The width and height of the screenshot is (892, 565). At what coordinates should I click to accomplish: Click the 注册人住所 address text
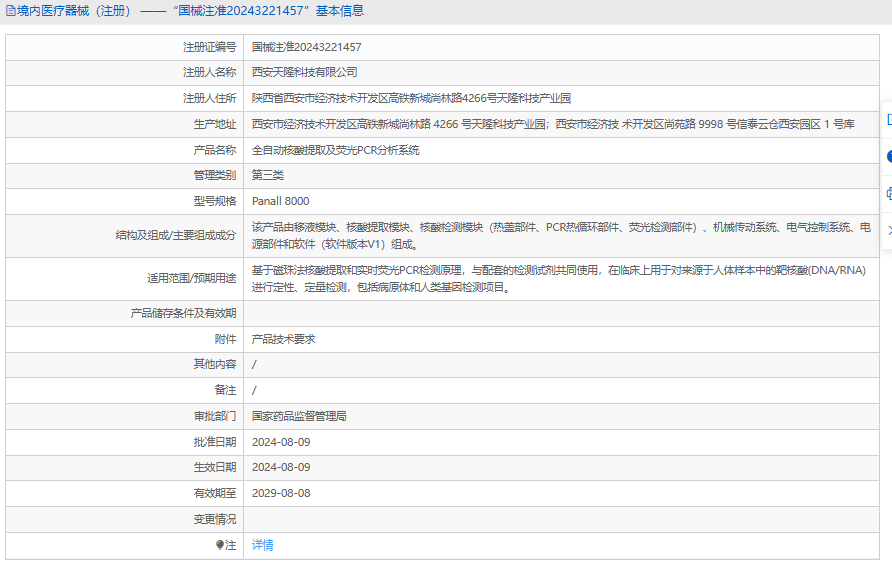pyautogui.click(x=411, y=98)
